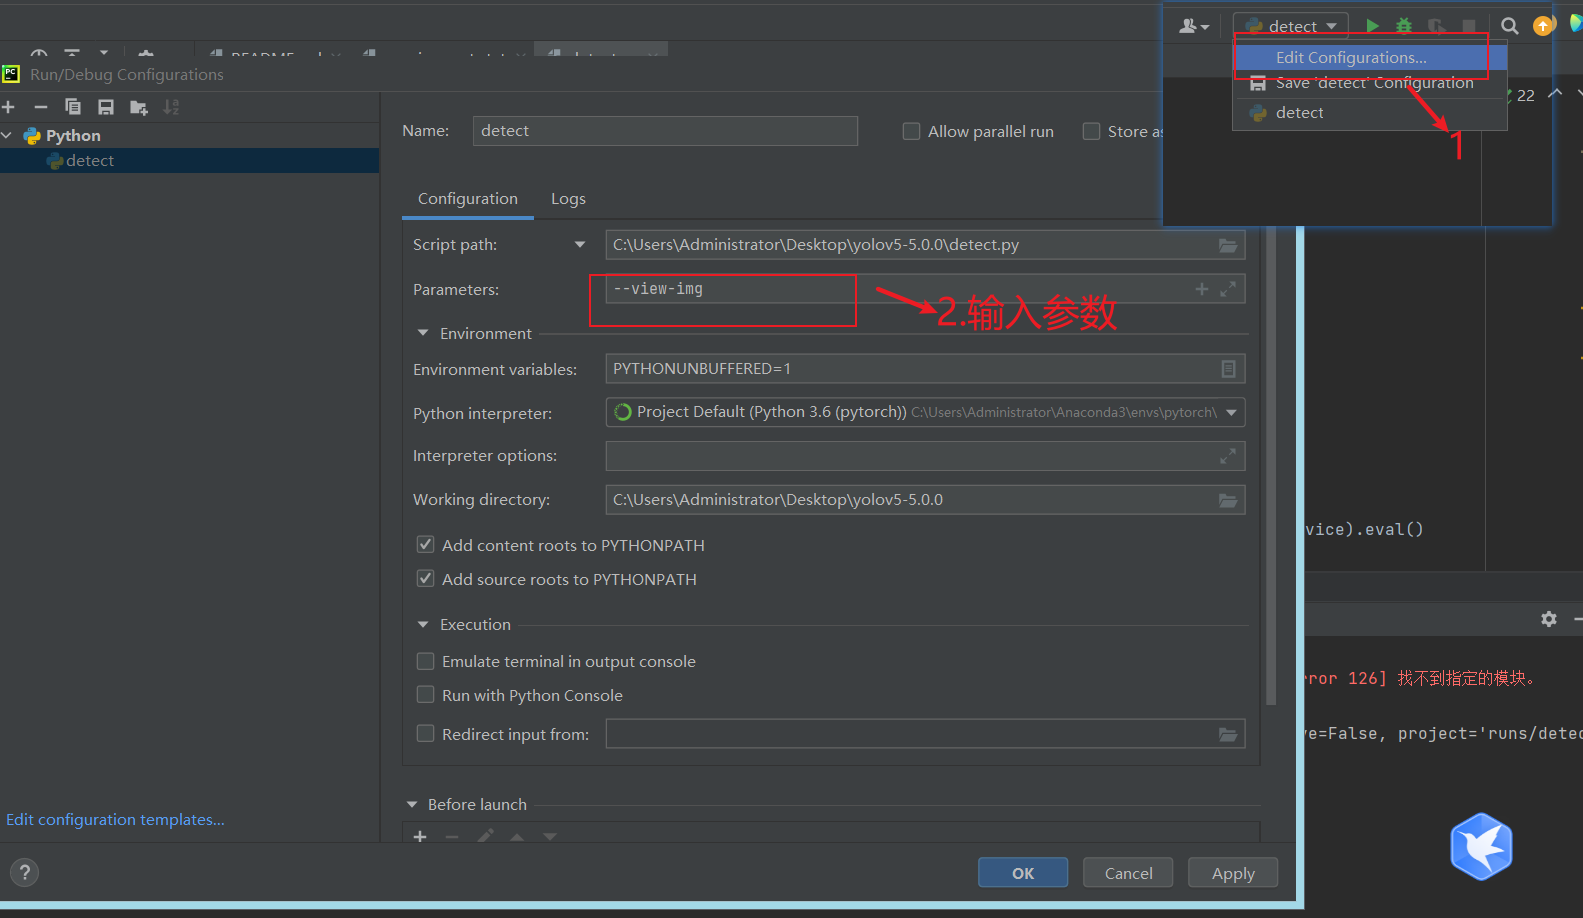Enable Run with Python Console checkbox

(425, 695)
